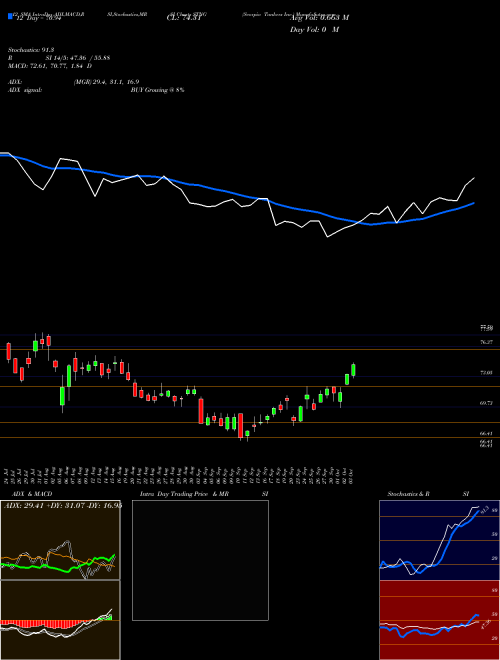Image resolution: width=500 pixels, height=660 pixels.
Task: Click the 'Avg Vol: 0.663 M' label
Action: point(319,18)
